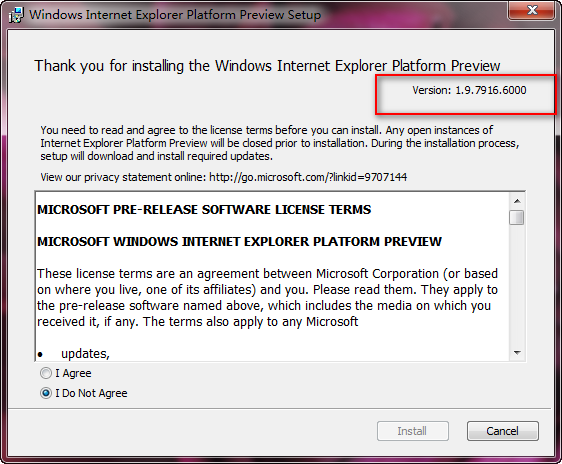This screenshot has height=464, width=562.
Task: Click the license scrollbar down arrow
Action: [517, 353]
